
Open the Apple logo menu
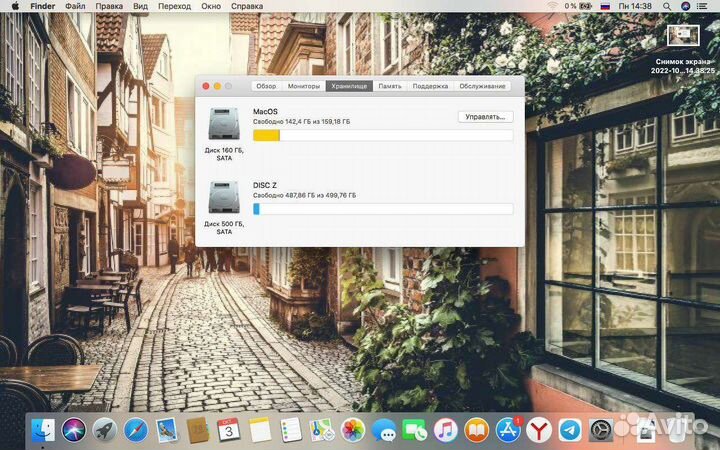click(x=15, y=6)
